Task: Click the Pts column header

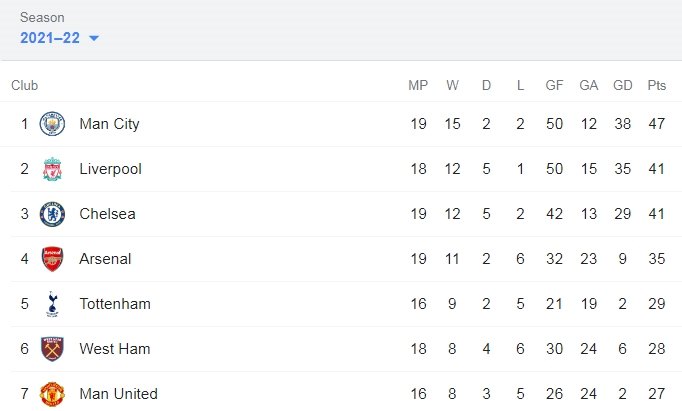Action: [656, 85]
